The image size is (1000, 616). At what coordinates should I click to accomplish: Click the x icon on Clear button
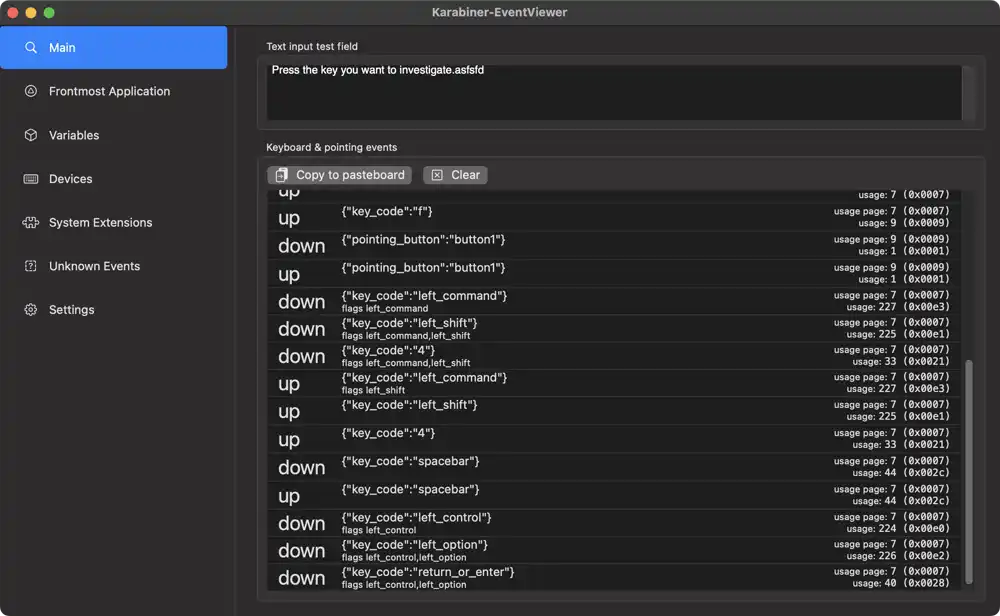pyautogui.click(x=437, y=175)
